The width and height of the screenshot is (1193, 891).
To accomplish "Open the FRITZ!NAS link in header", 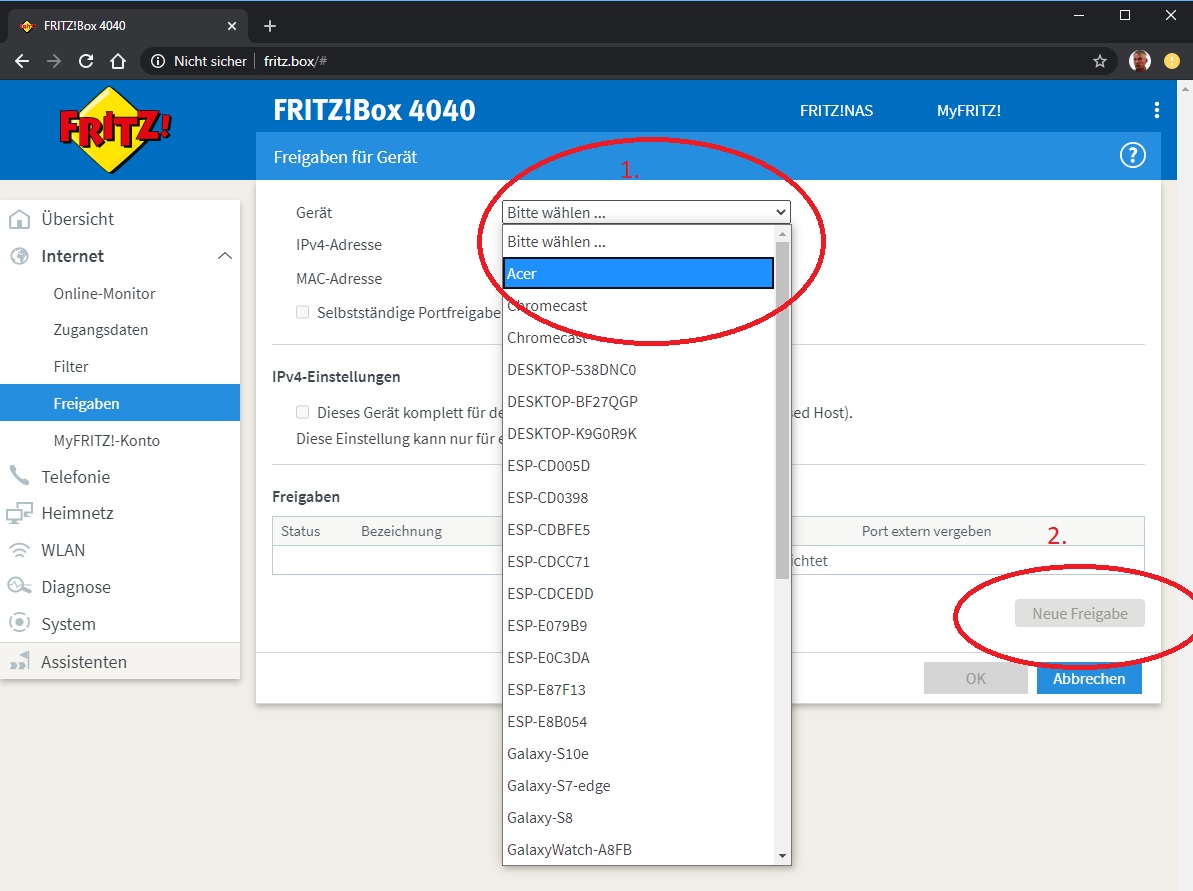I will [x=836, y=111].
